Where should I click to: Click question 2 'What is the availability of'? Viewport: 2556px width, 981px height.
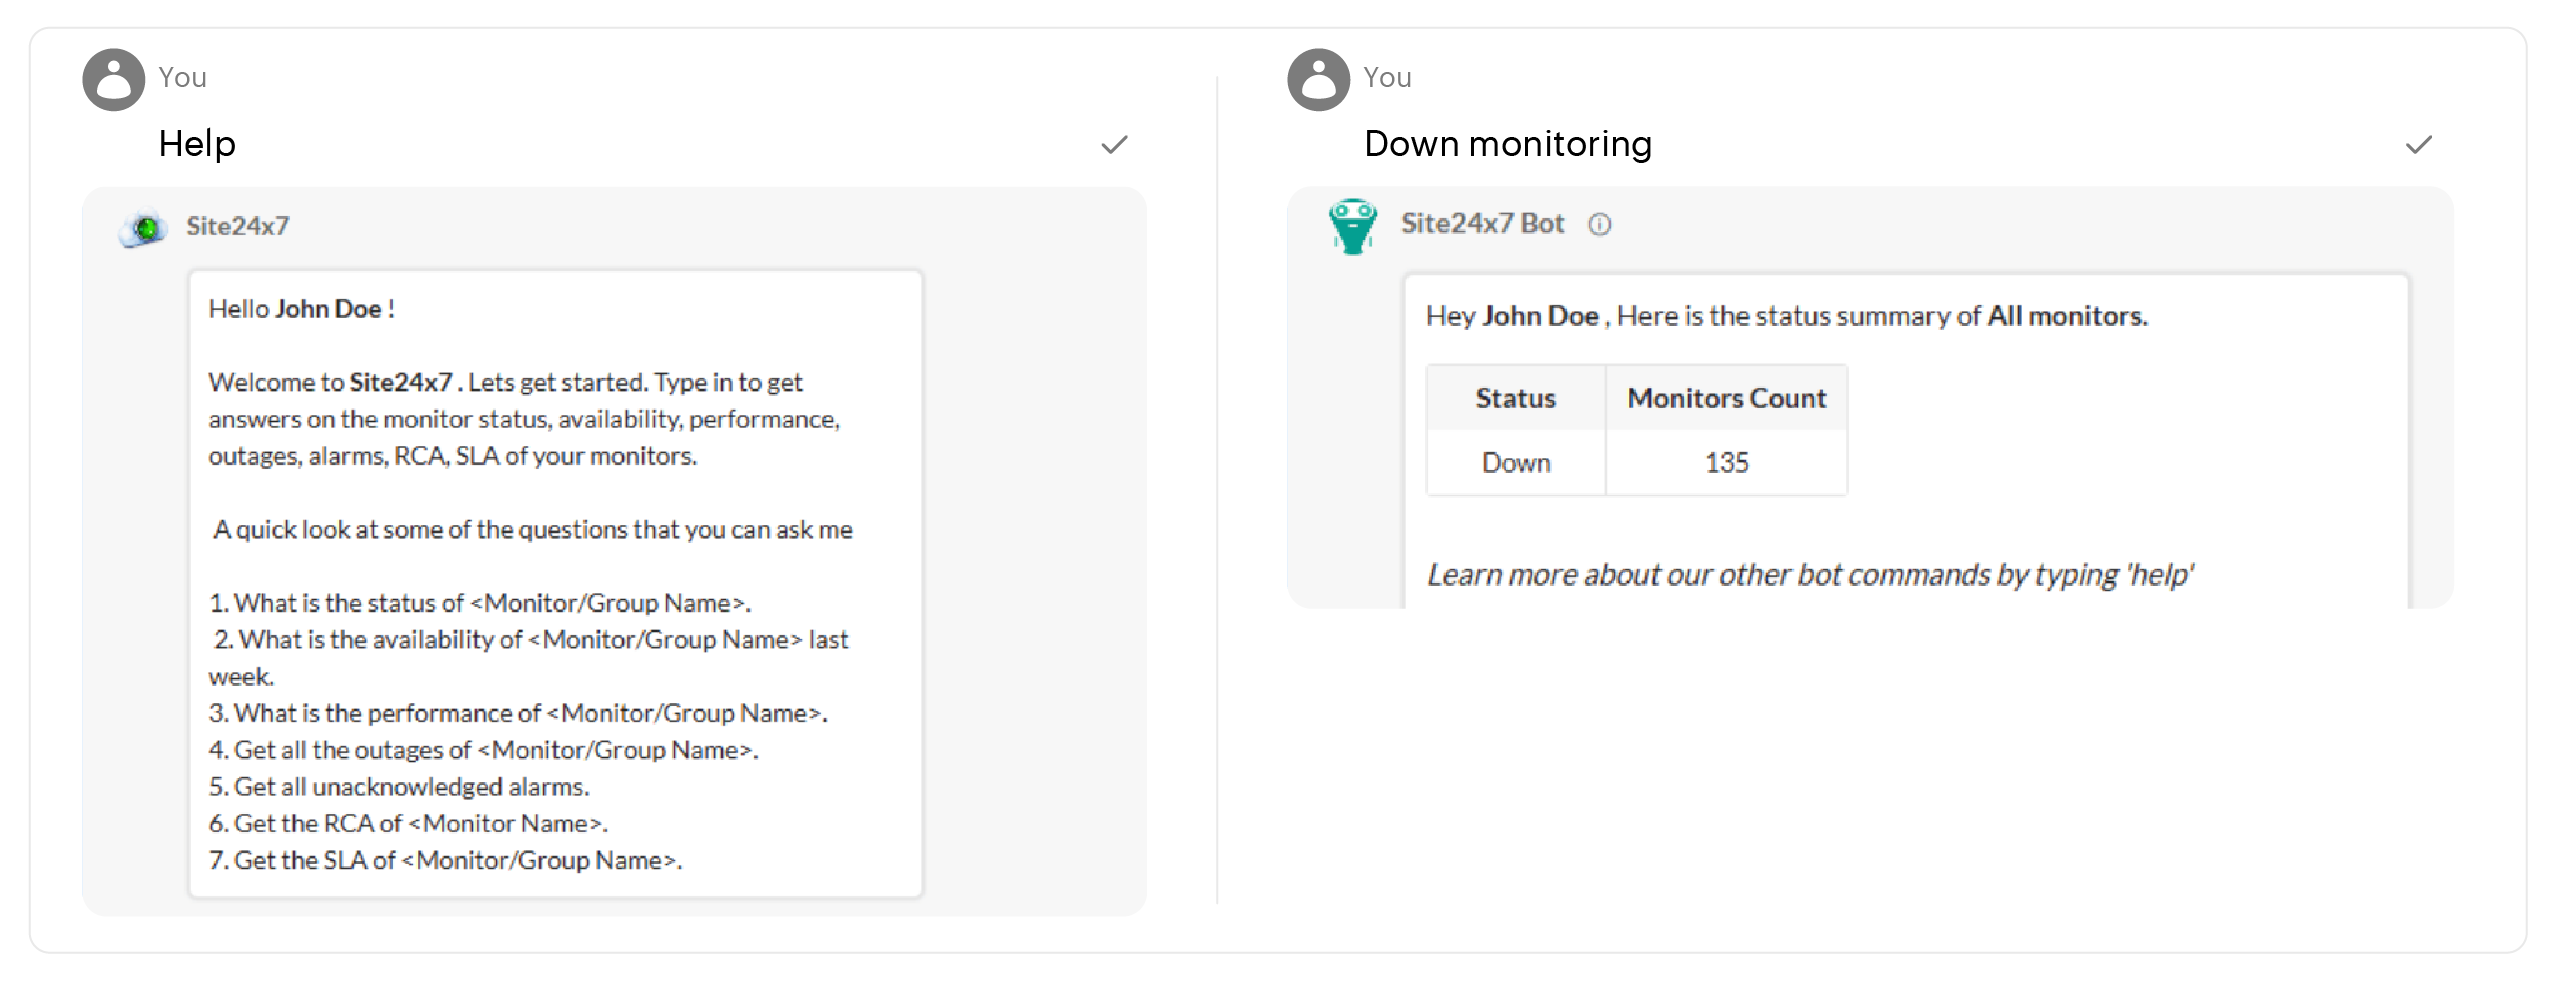(x=529, y=658)
